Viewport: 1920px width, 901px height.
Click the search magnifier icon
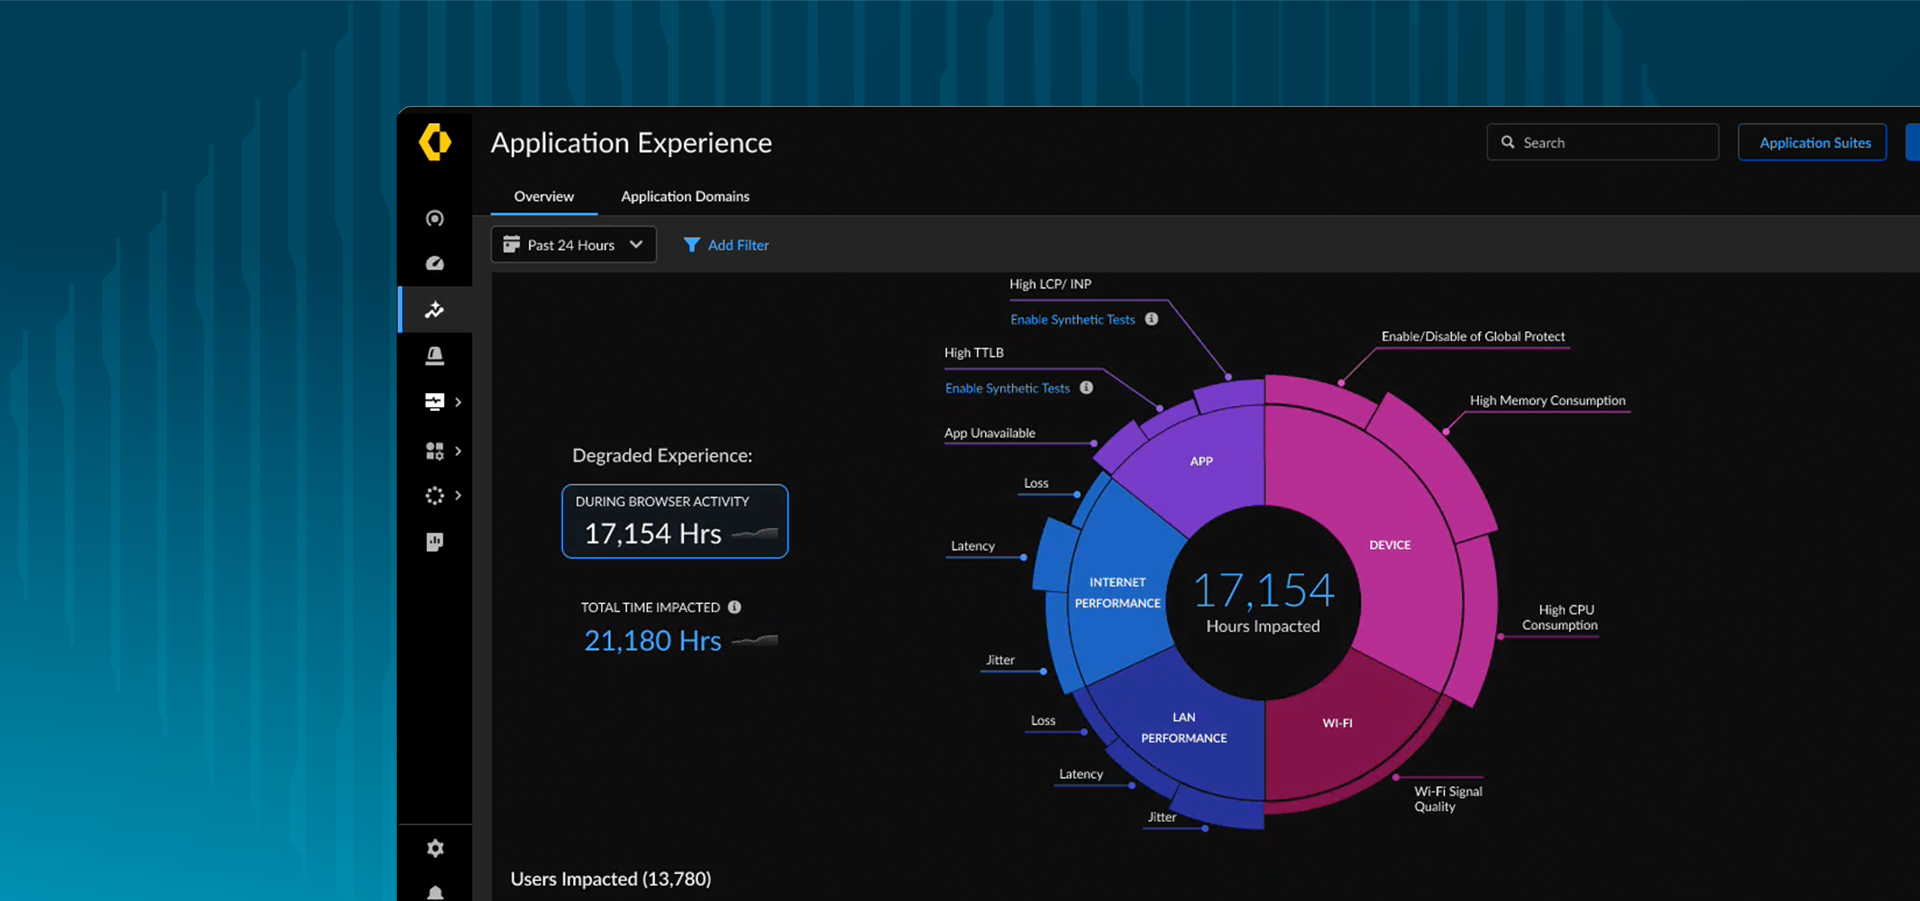pos(1508,142)
